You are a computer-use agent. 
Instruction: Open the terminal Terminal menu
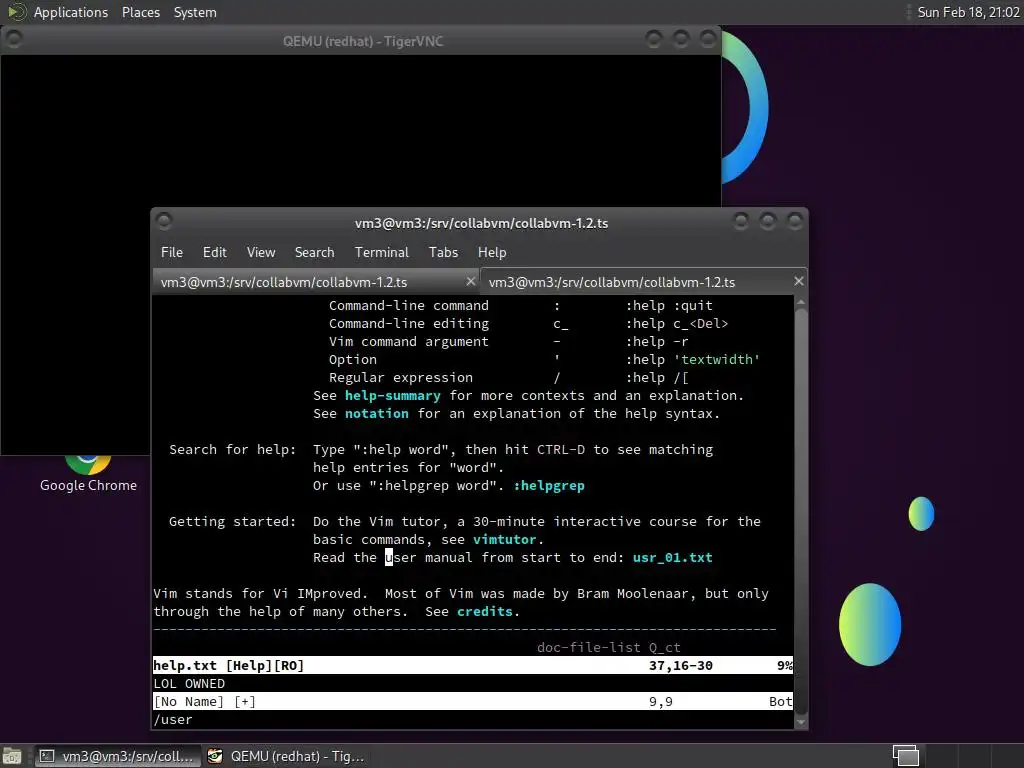point(381,252)
